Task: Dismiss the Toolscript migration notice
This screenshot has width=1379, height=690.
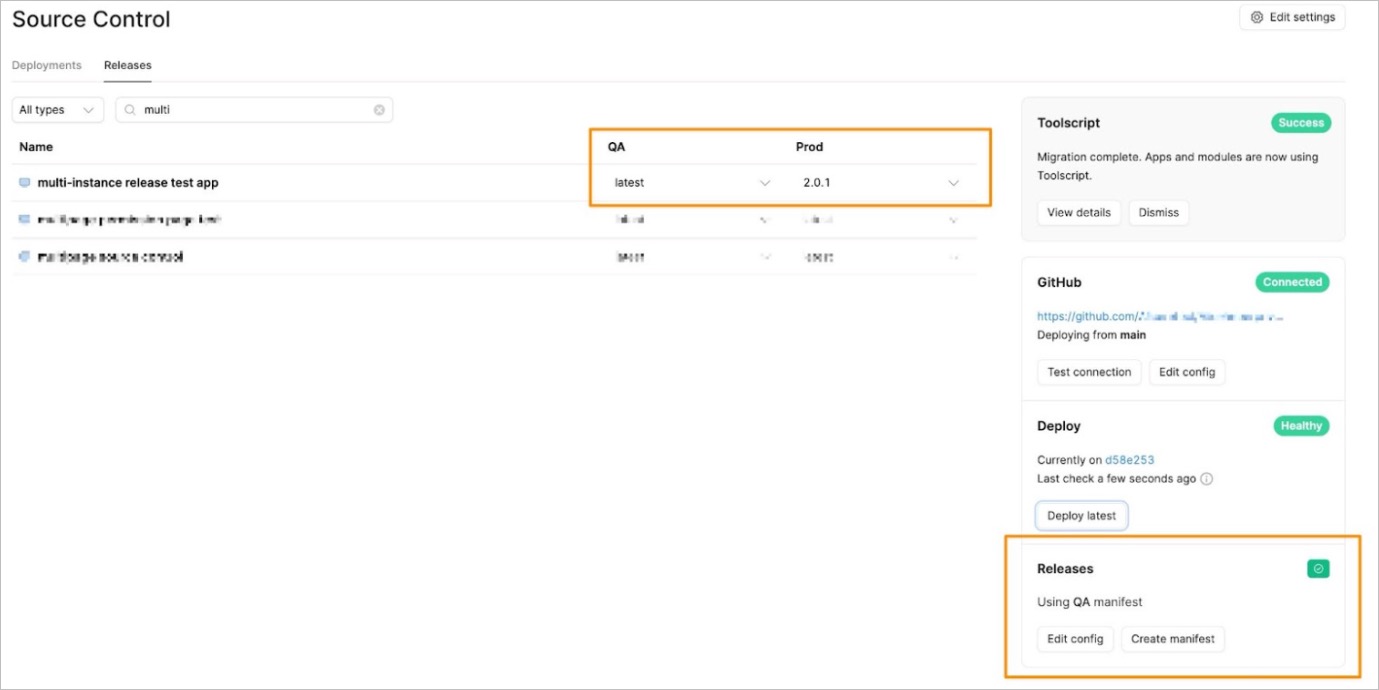Action: click(1159, 212)
